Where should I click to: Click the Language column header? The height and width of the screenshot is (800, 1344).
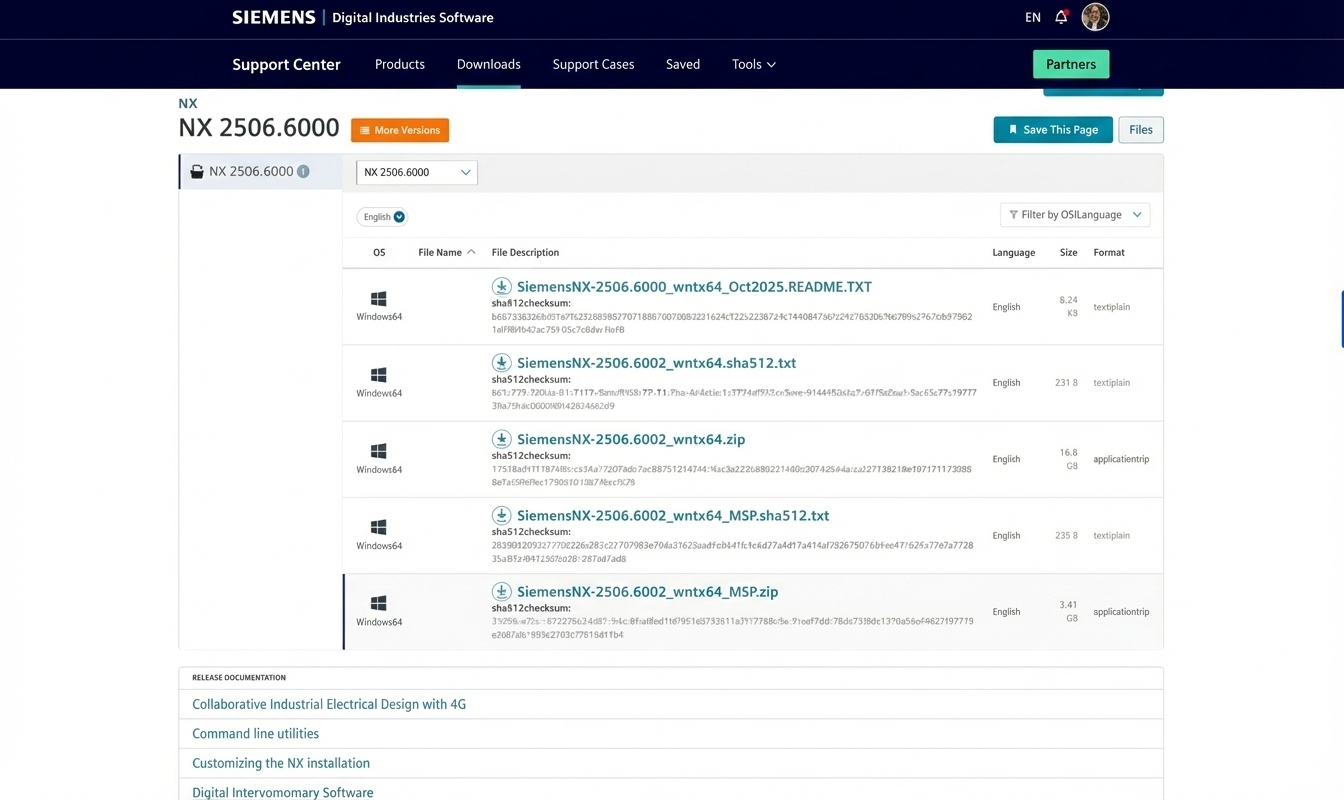click(x=1014, y=253)
